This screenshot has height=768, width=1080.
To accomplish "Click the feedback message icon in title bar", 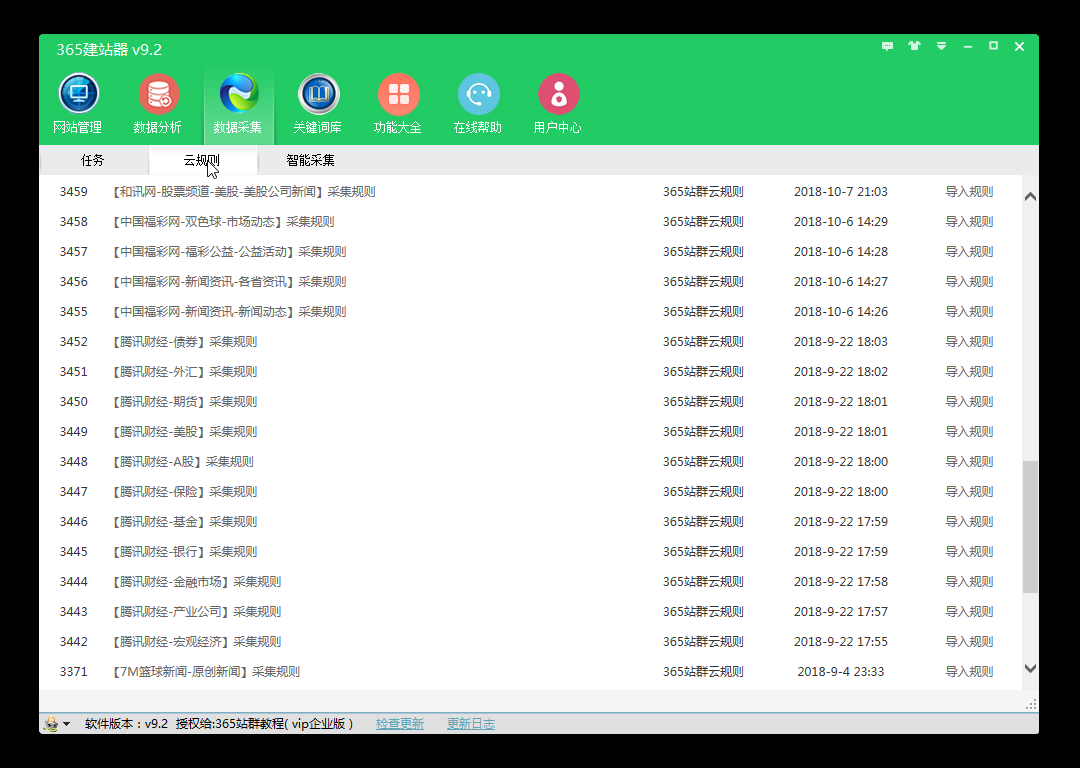I will click(887, 46).
